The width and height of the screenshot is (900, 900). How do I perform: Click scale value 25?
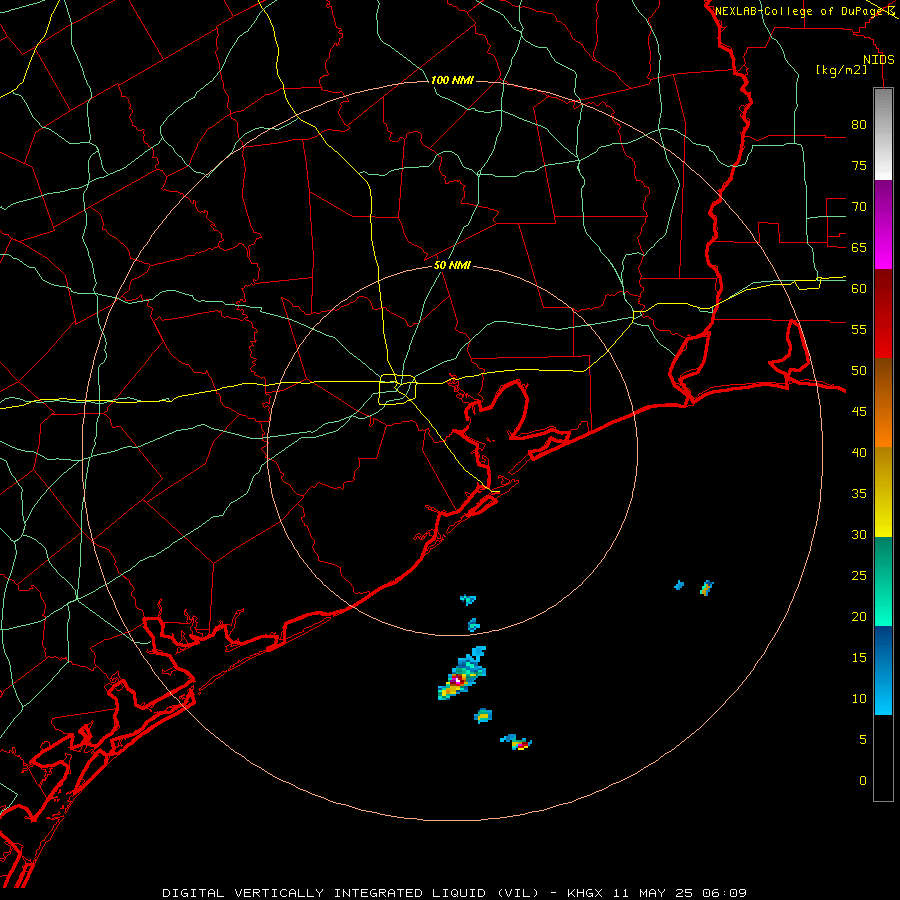pos(859,576)
